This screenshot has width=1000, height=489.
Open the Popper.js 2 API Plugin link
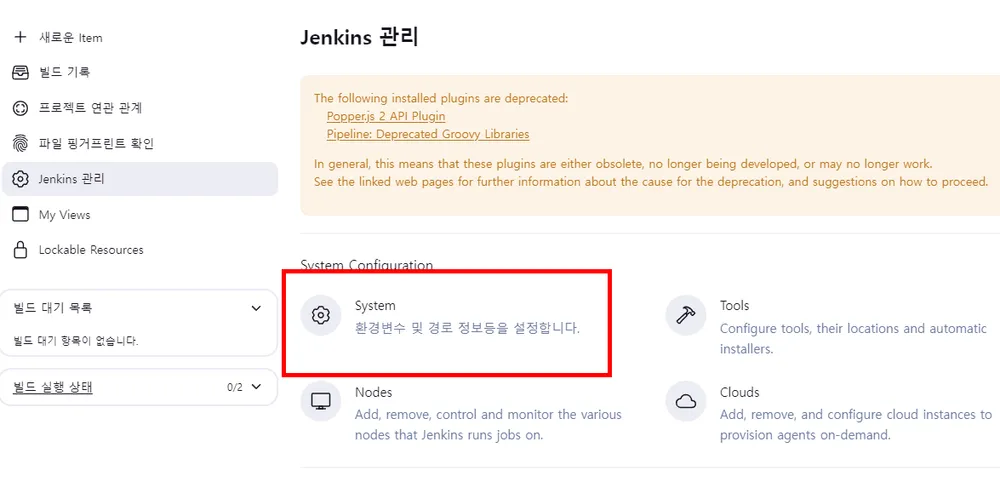pyautogui.click(x=386, y=117)
